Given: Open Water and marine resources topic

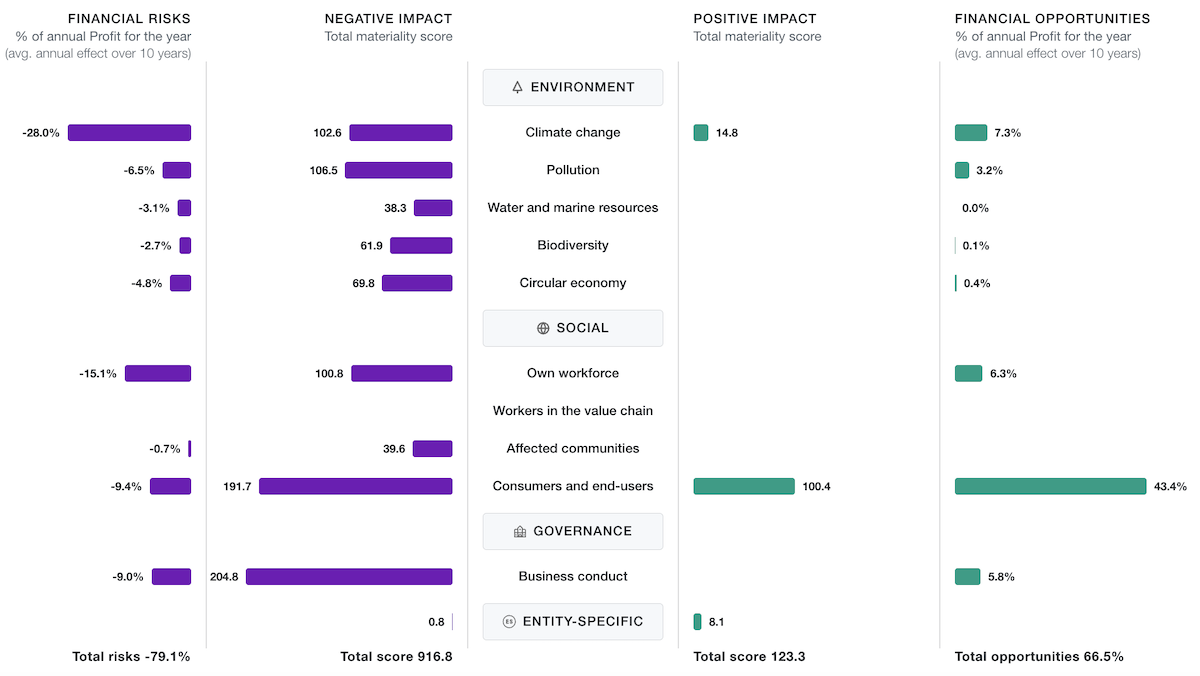Looking at the screenshot, I should click(x=573, y=208).
